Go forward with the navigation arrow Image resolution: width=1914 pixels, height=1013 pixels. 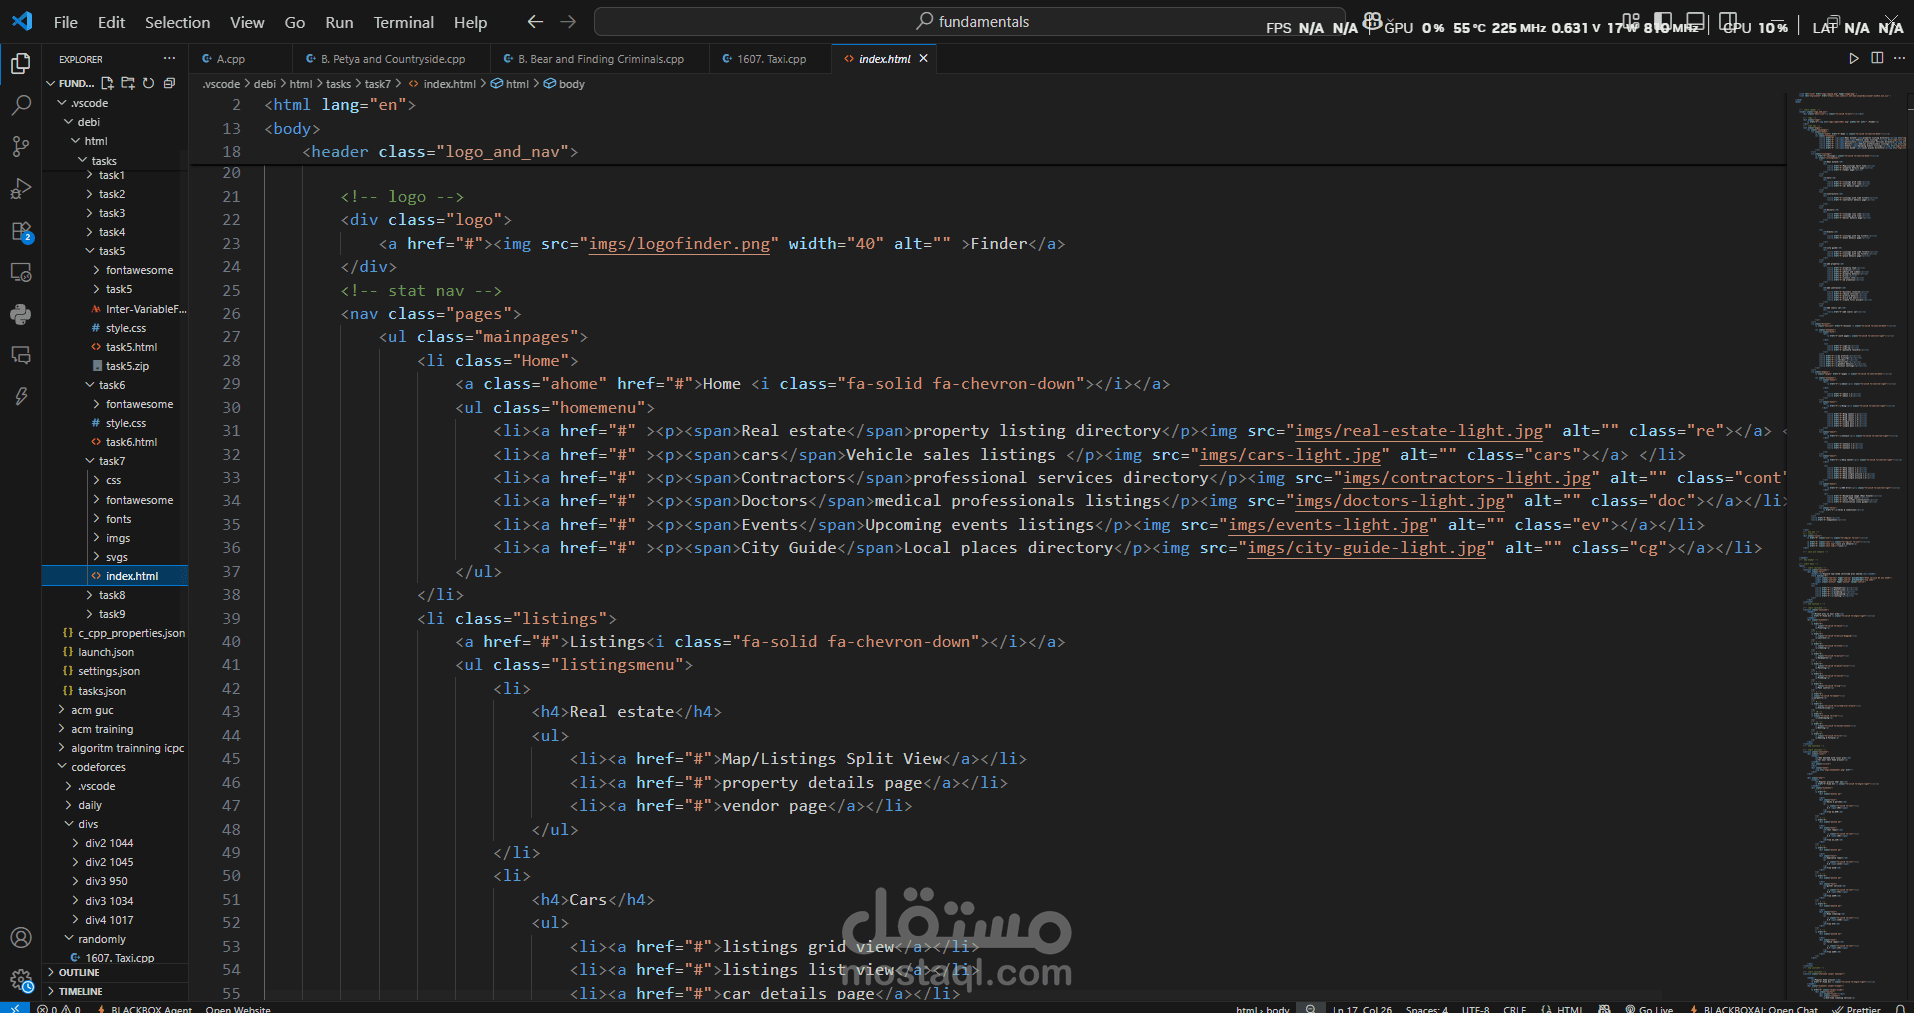click(568, 22)
